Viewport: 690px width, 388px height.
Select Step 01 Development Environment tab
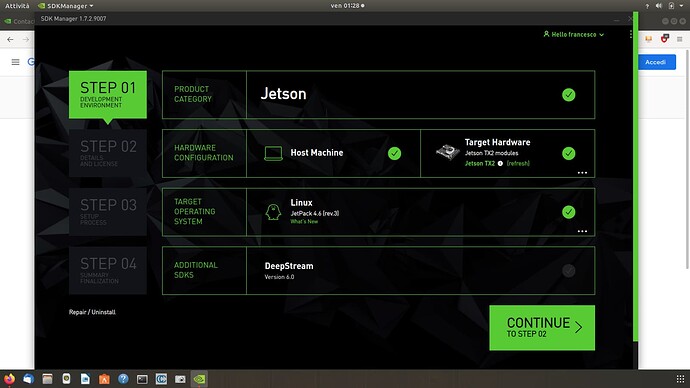[x=108, y=95]
